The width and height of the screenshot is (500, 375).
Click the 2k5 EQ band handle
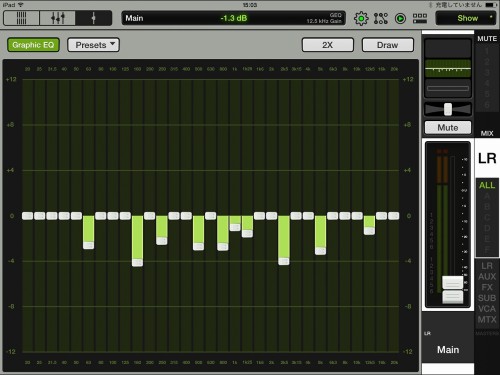pyautogui.click(x=284, y=261)
